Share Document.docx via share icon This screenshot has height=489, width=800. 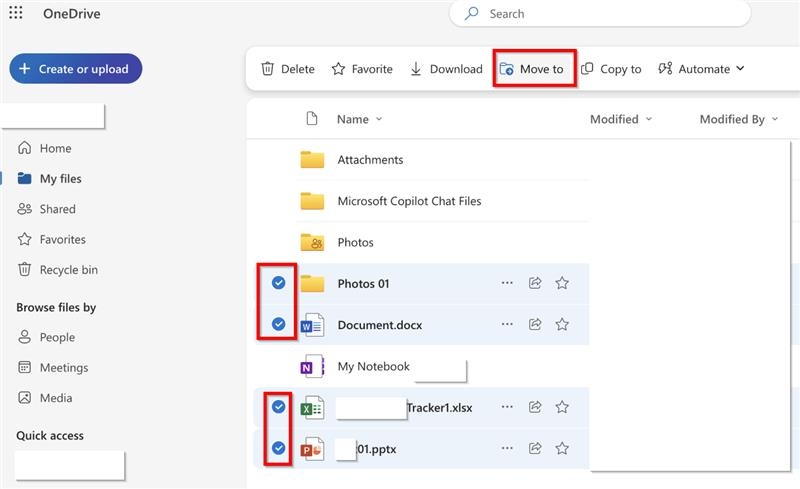535,324
